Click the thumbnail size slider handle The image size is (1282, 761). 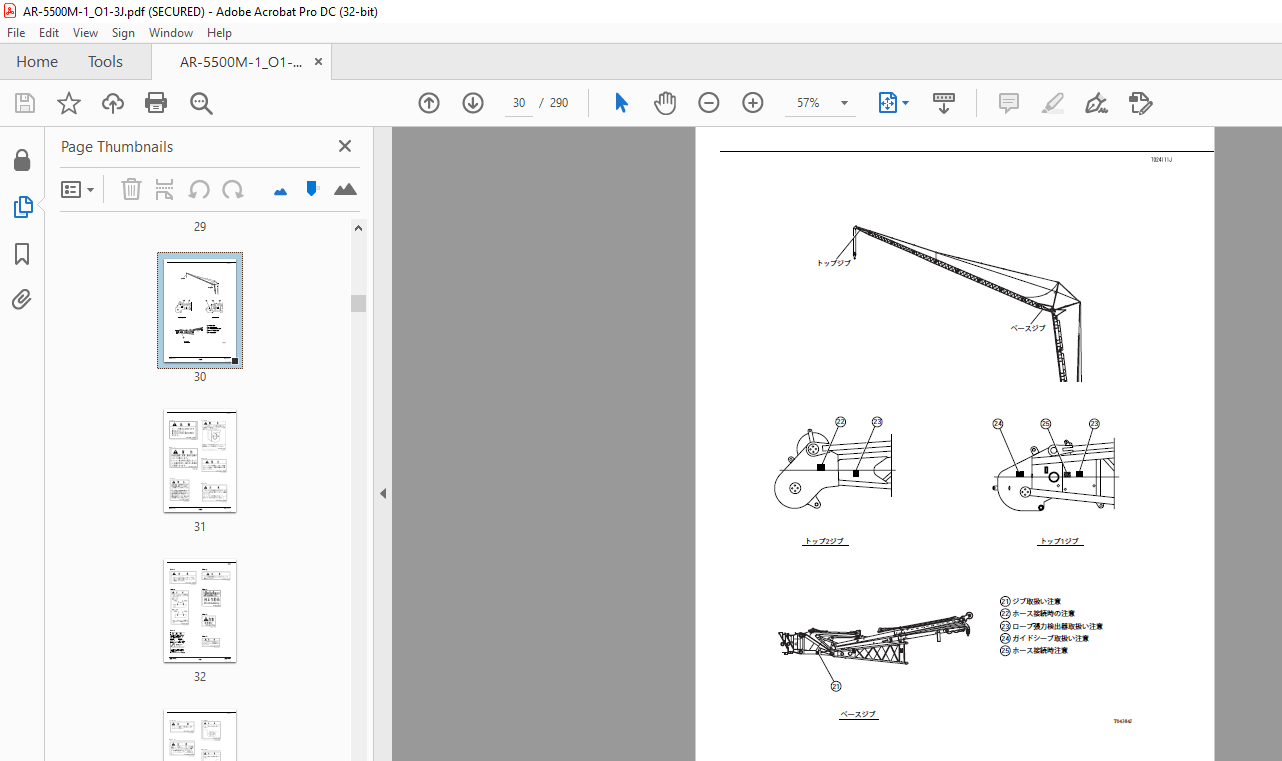click(312, 188)
